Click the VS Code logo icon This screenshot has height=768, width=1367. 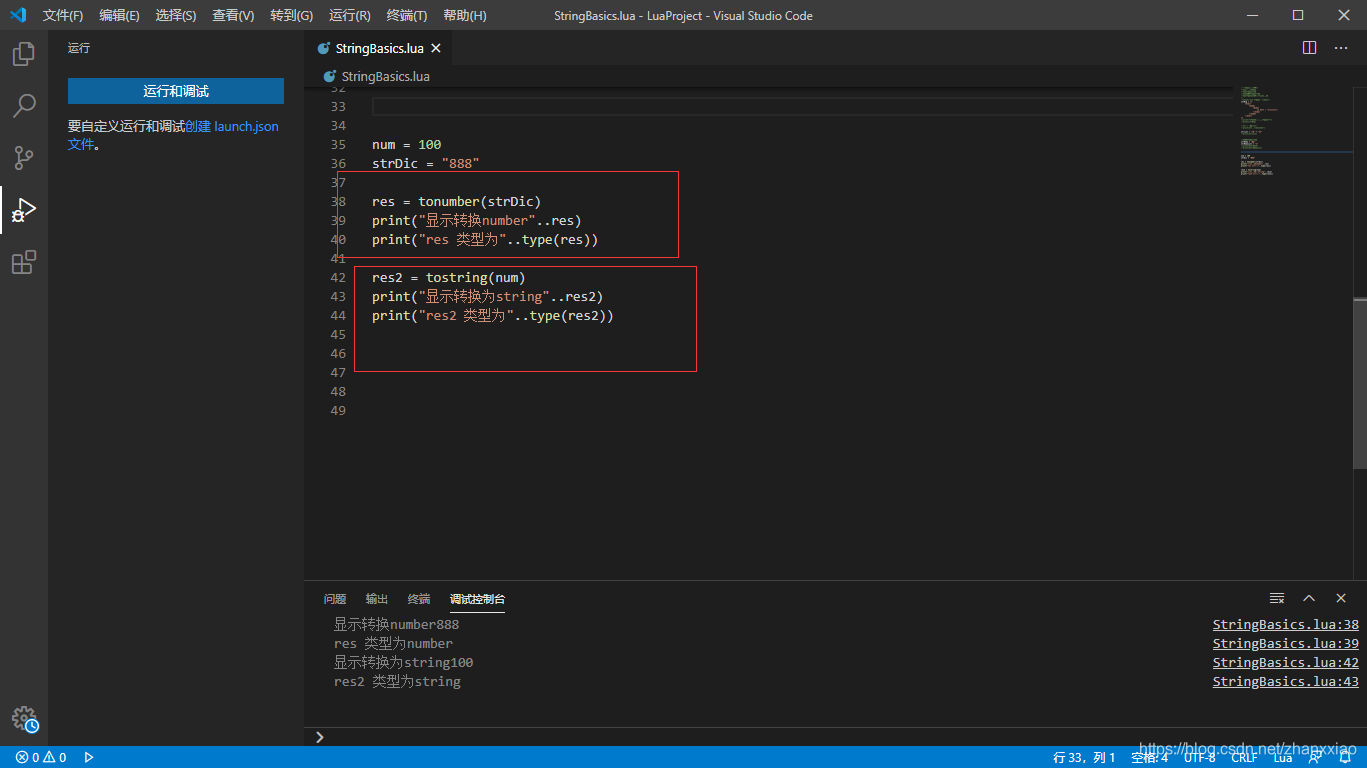pos(18,15)
